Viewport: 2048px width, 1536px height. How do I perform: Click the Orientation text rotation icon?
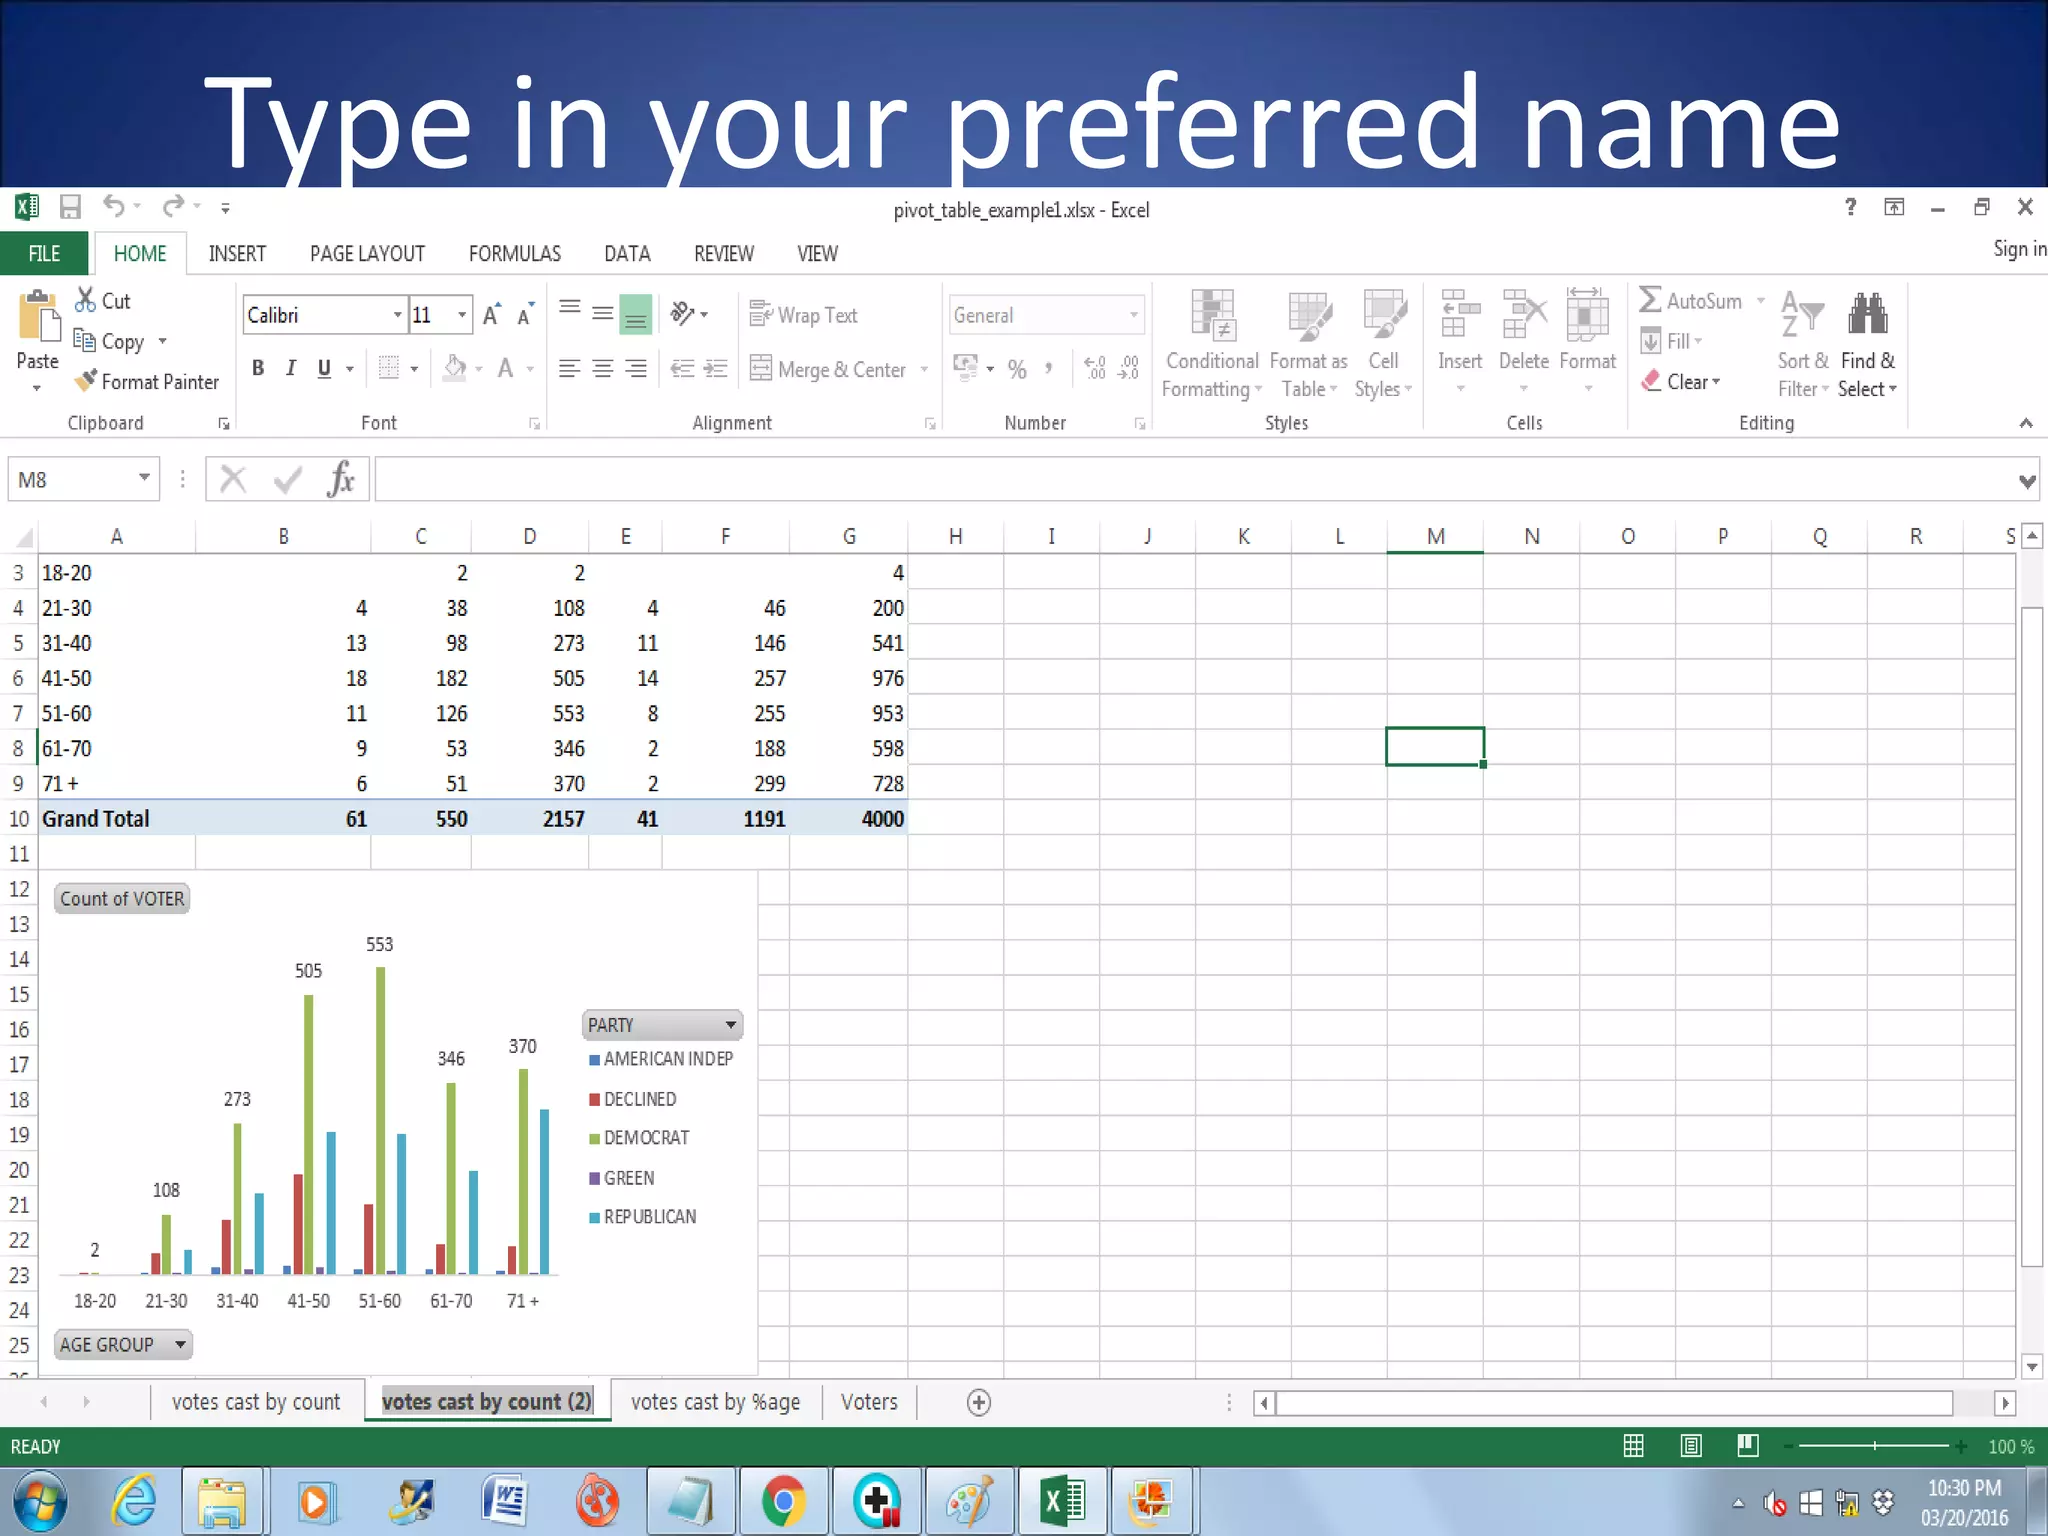683,314
